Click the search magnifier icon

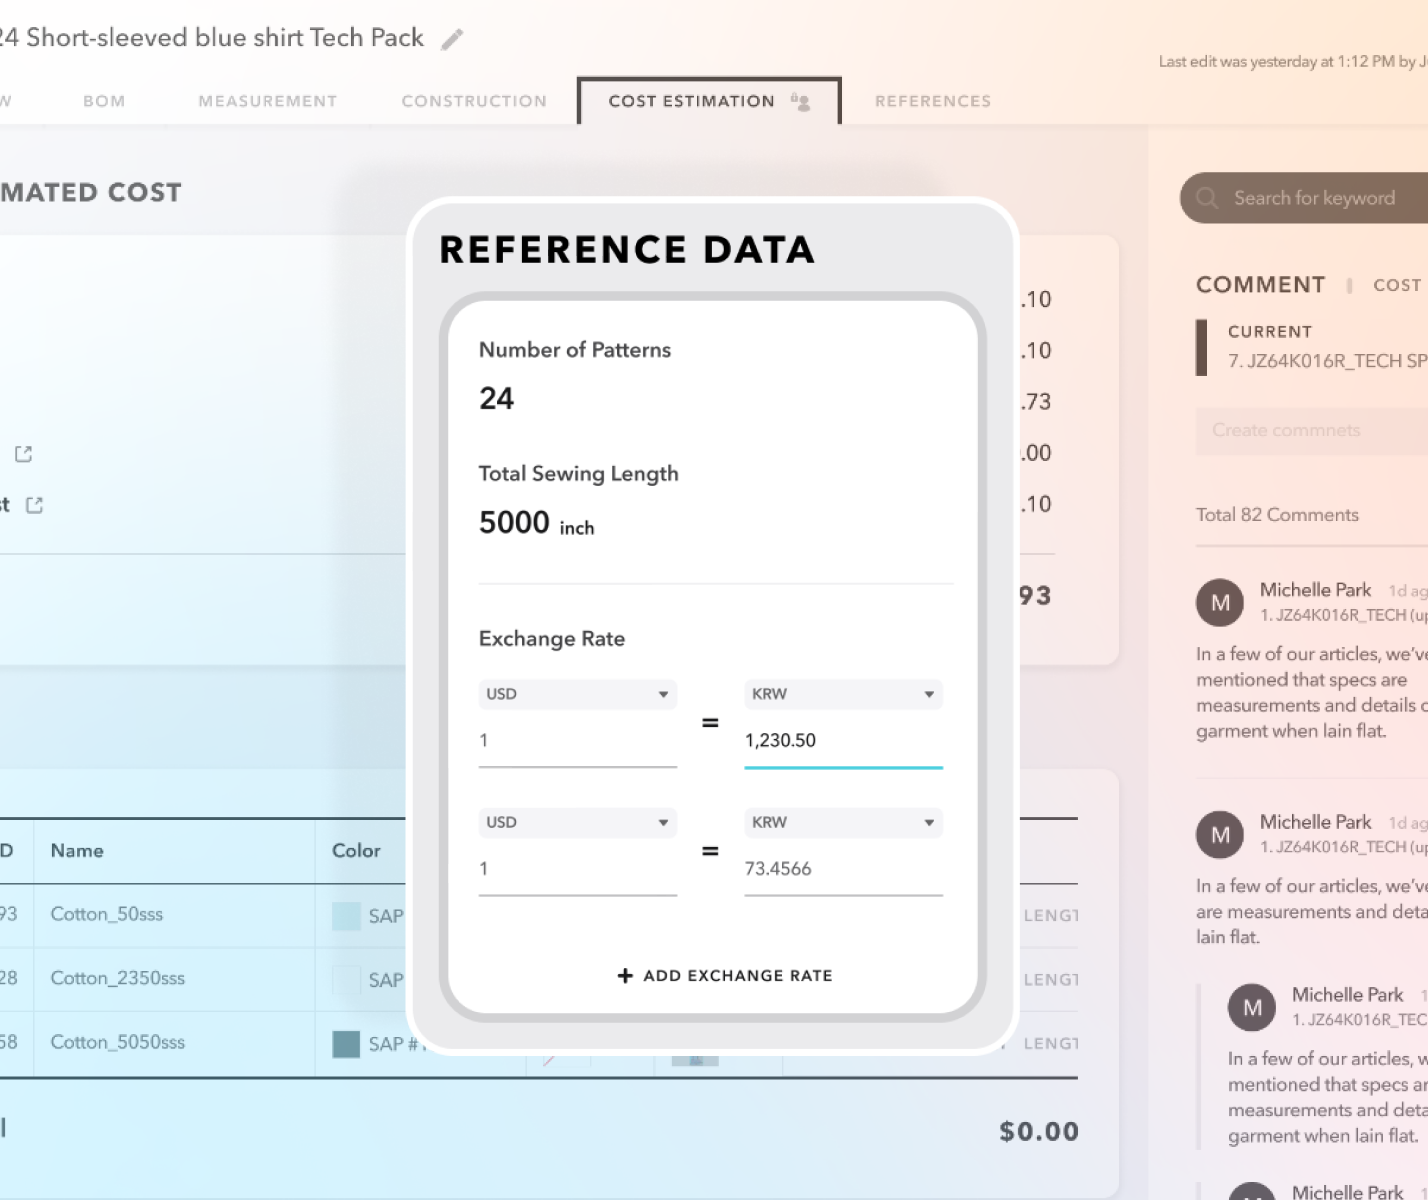point(1207,198)
